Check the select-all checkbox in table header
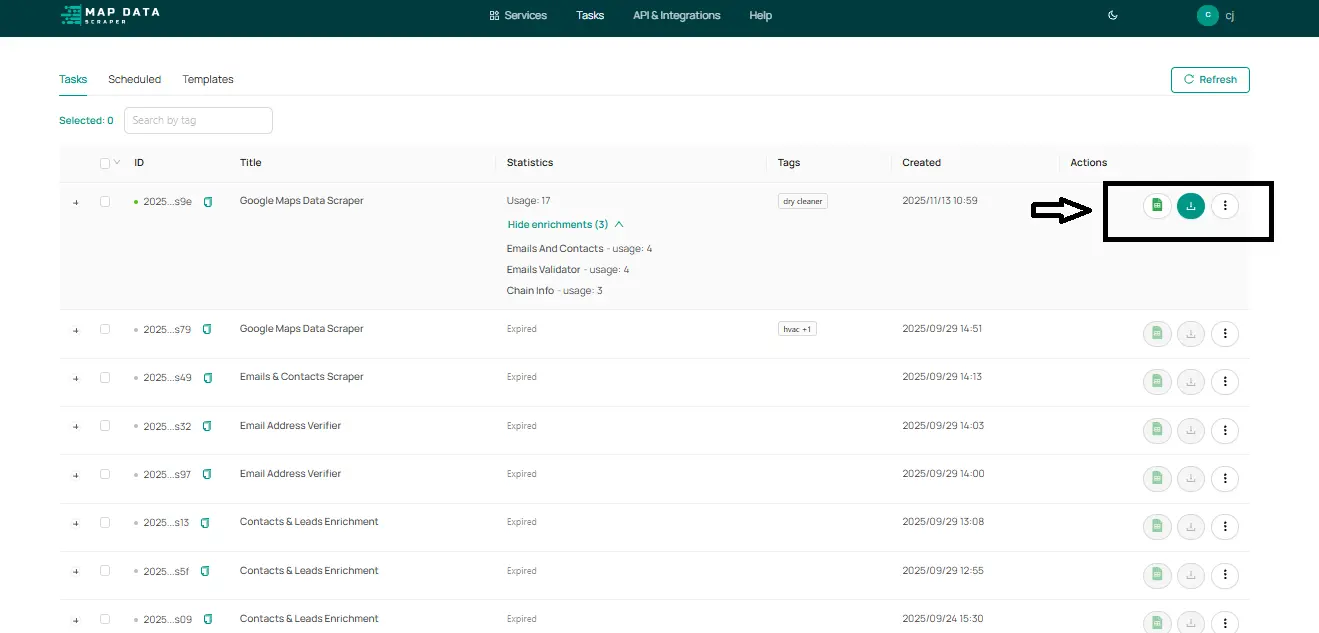The height and width of the screenshot is (633, 1319). point(105,163)
